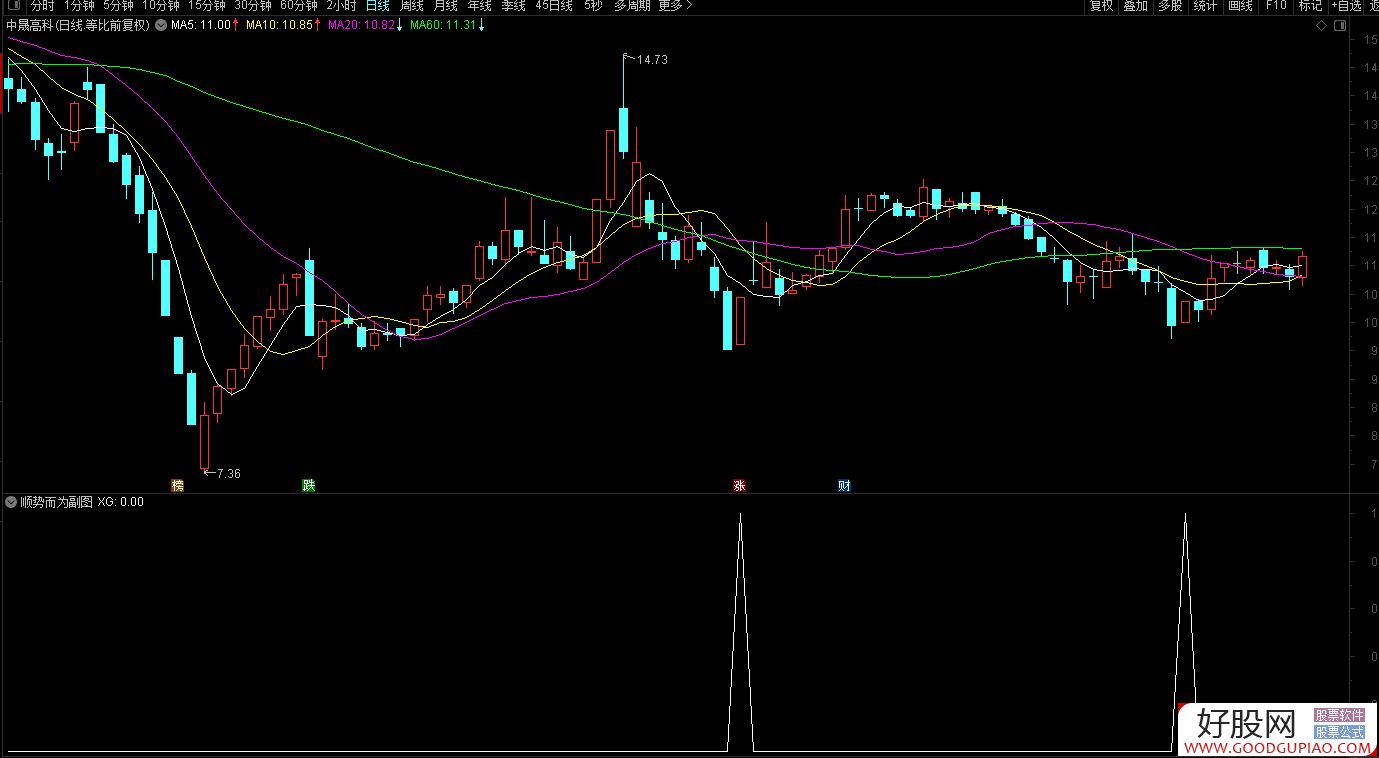This screenshot has width=1379, height=758.
Task: Click the 顺势而为副图 indicator name
Action: pyautogui.click(x=56, y=502)
